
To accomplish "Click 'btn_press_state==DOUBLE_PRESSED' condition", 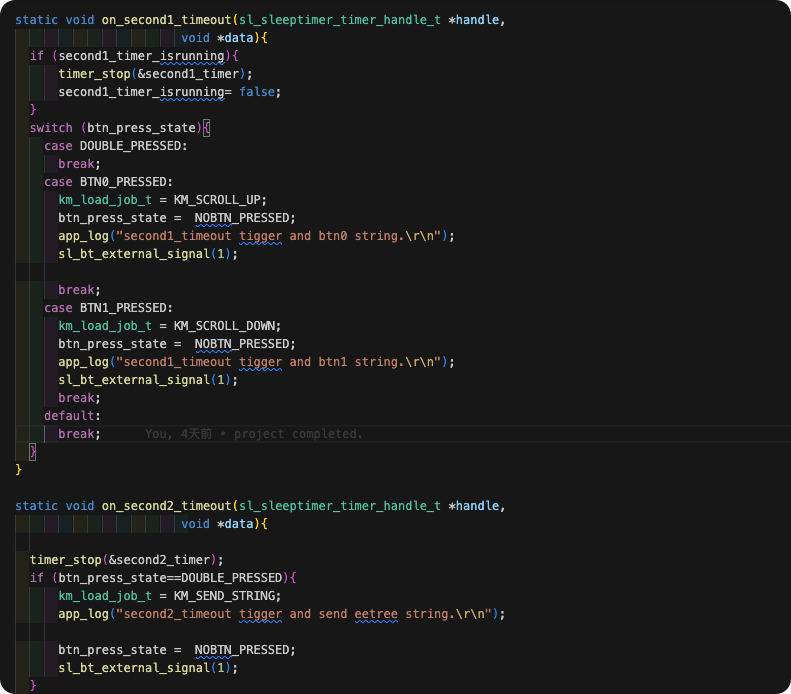I will tap(170, 577).
